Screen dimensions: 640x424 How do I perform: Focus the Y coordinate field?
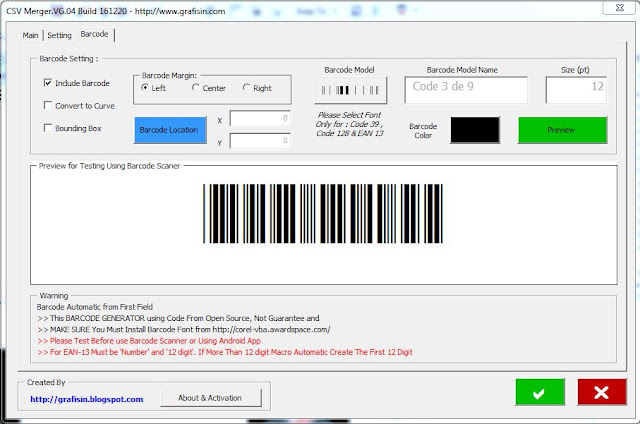(260, 141)
